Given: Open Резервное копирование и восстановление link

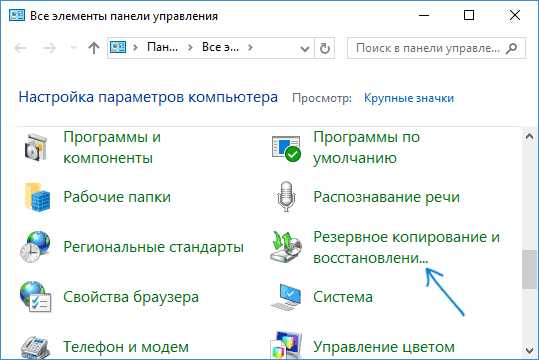Looking at the screenshot, I should (x=406, y=247).
